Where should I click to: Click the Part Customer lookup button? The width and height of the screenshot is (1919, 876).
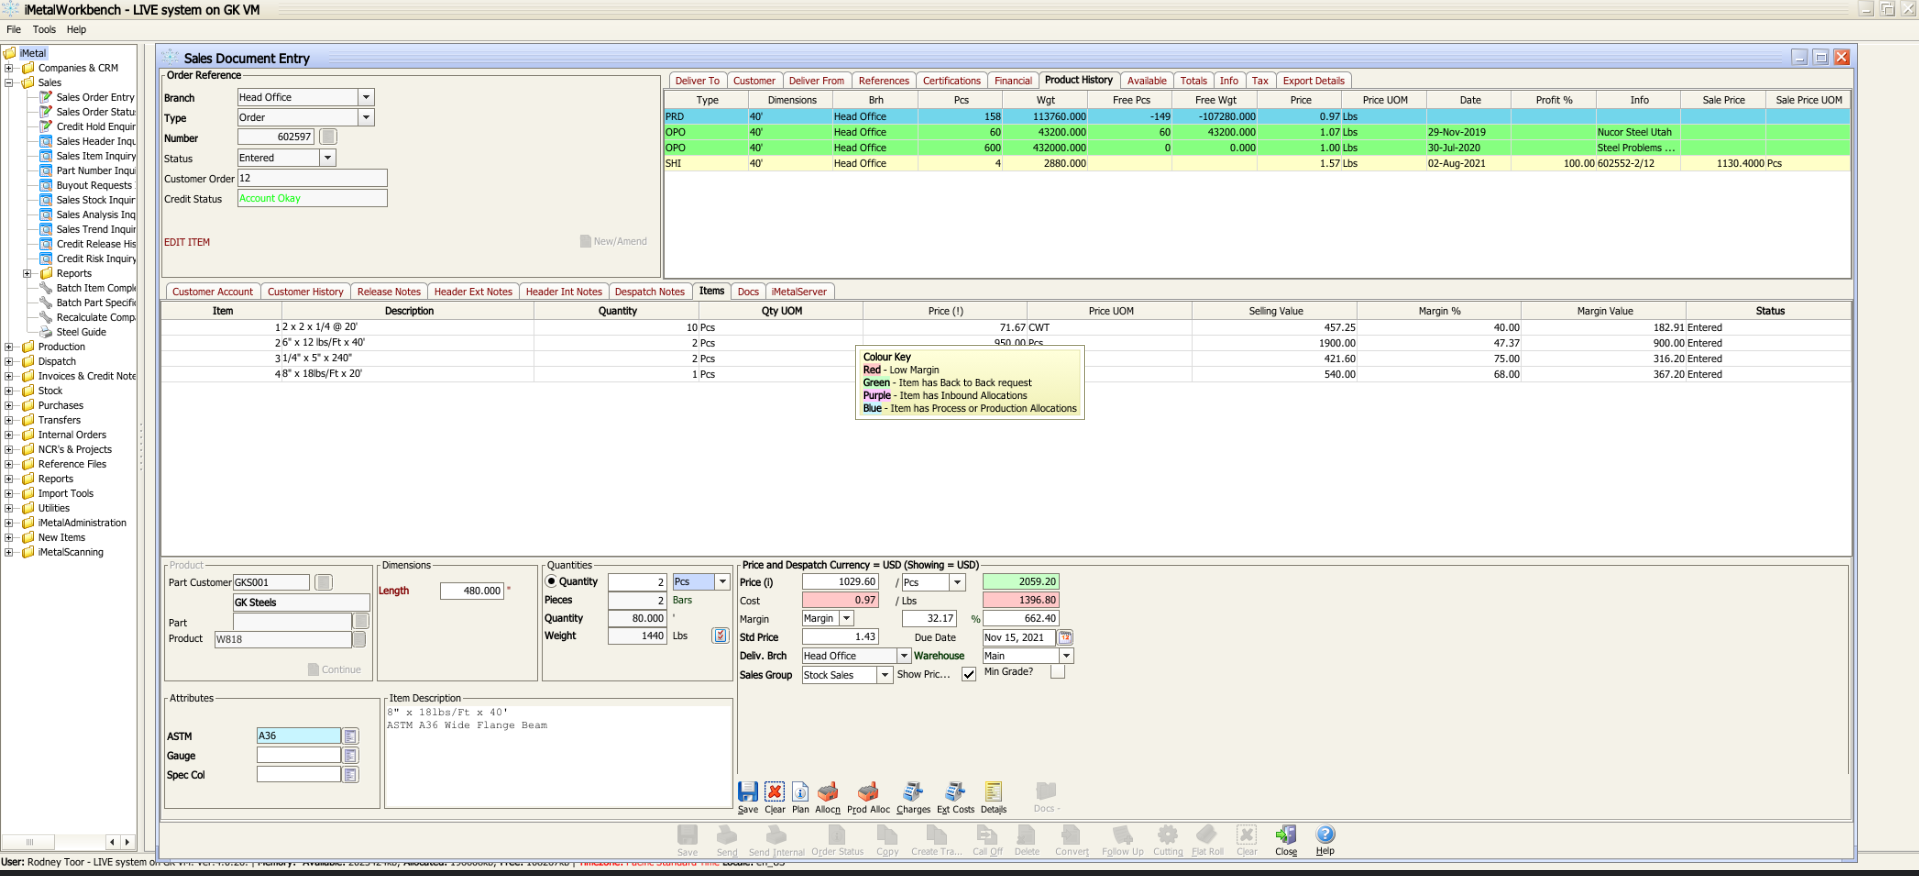pos(323,582)
